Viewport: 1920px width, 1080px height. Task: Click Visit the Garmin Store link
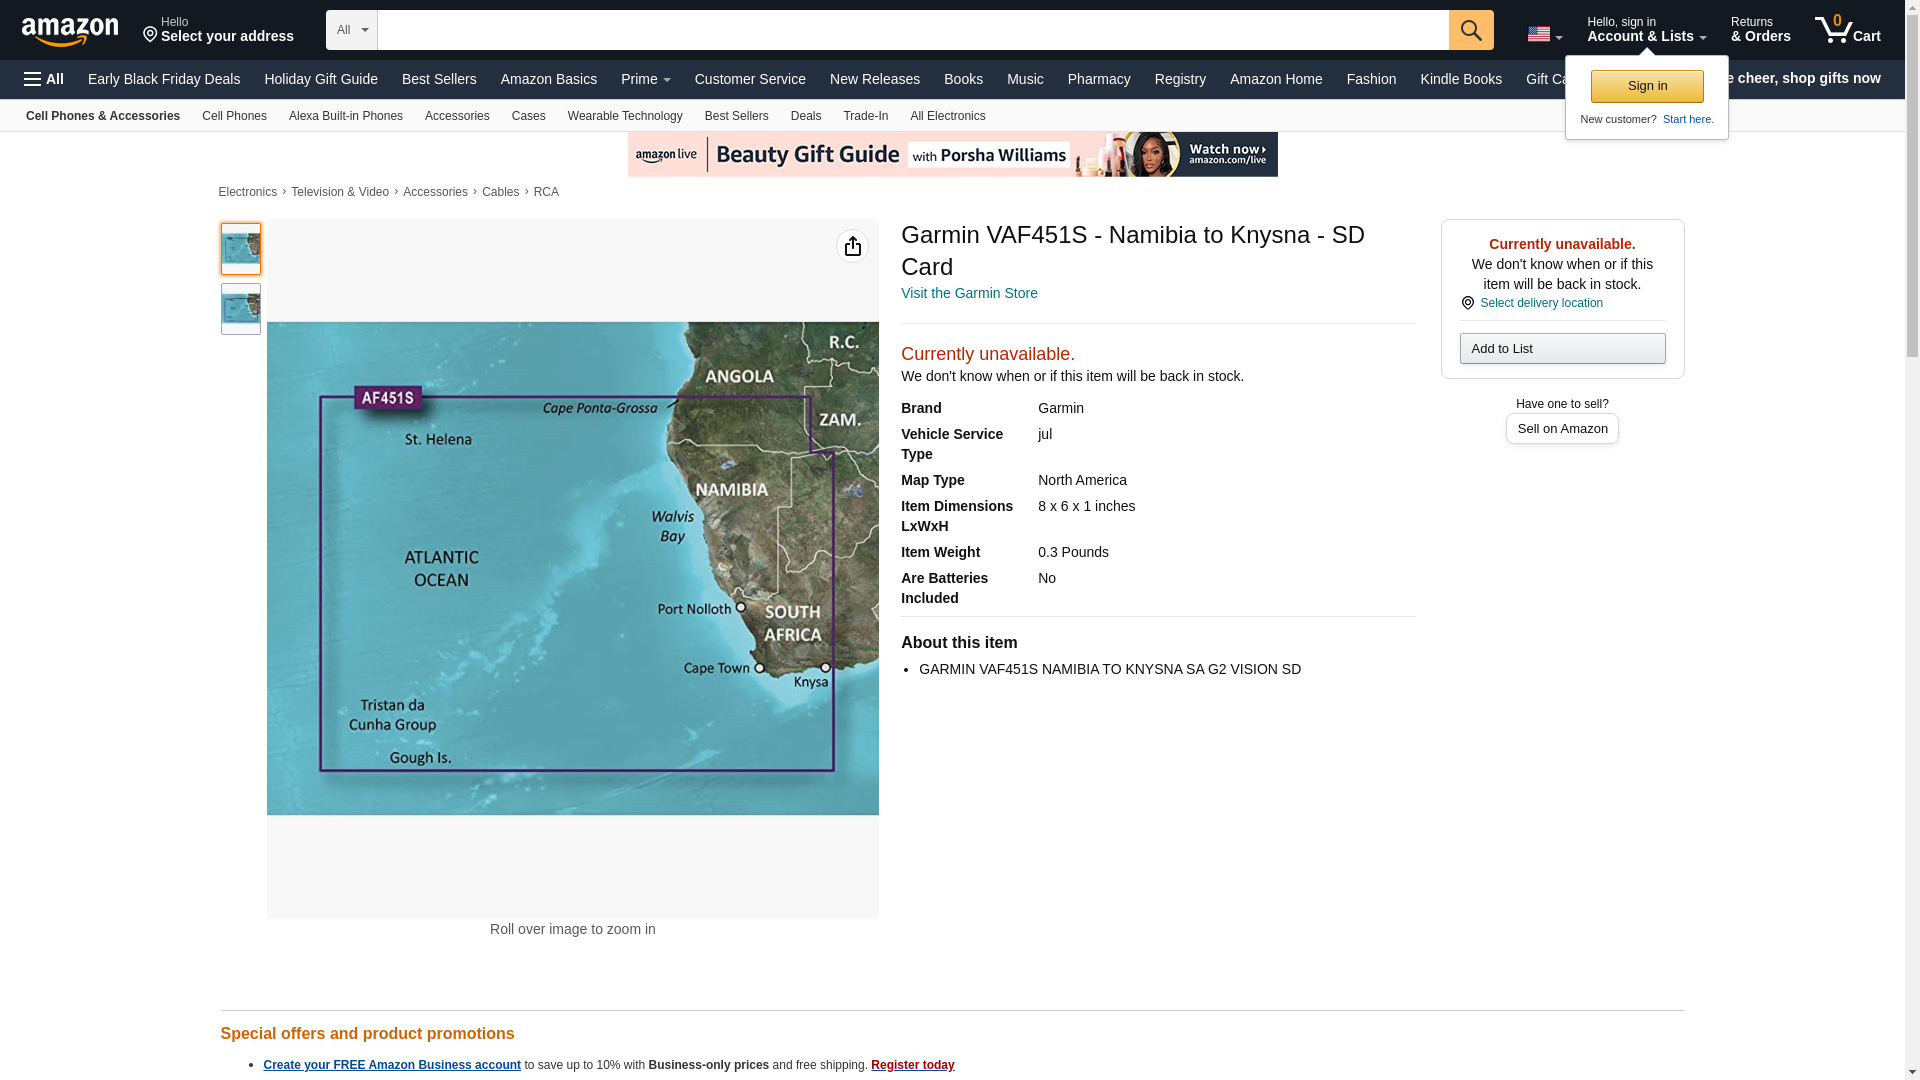[x=968, y=293]
